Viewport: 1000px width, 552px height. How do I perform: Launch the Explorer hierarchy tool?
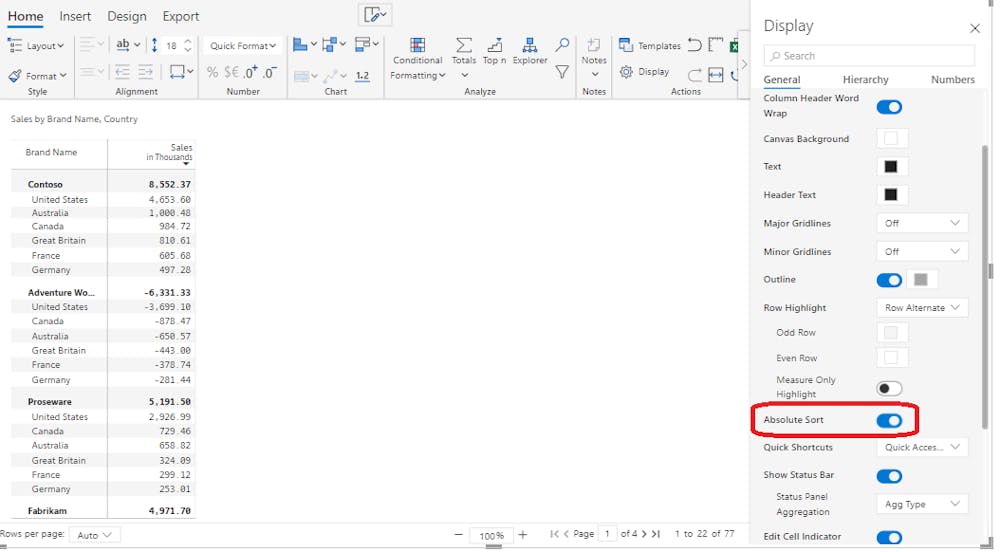coord(529,52)
